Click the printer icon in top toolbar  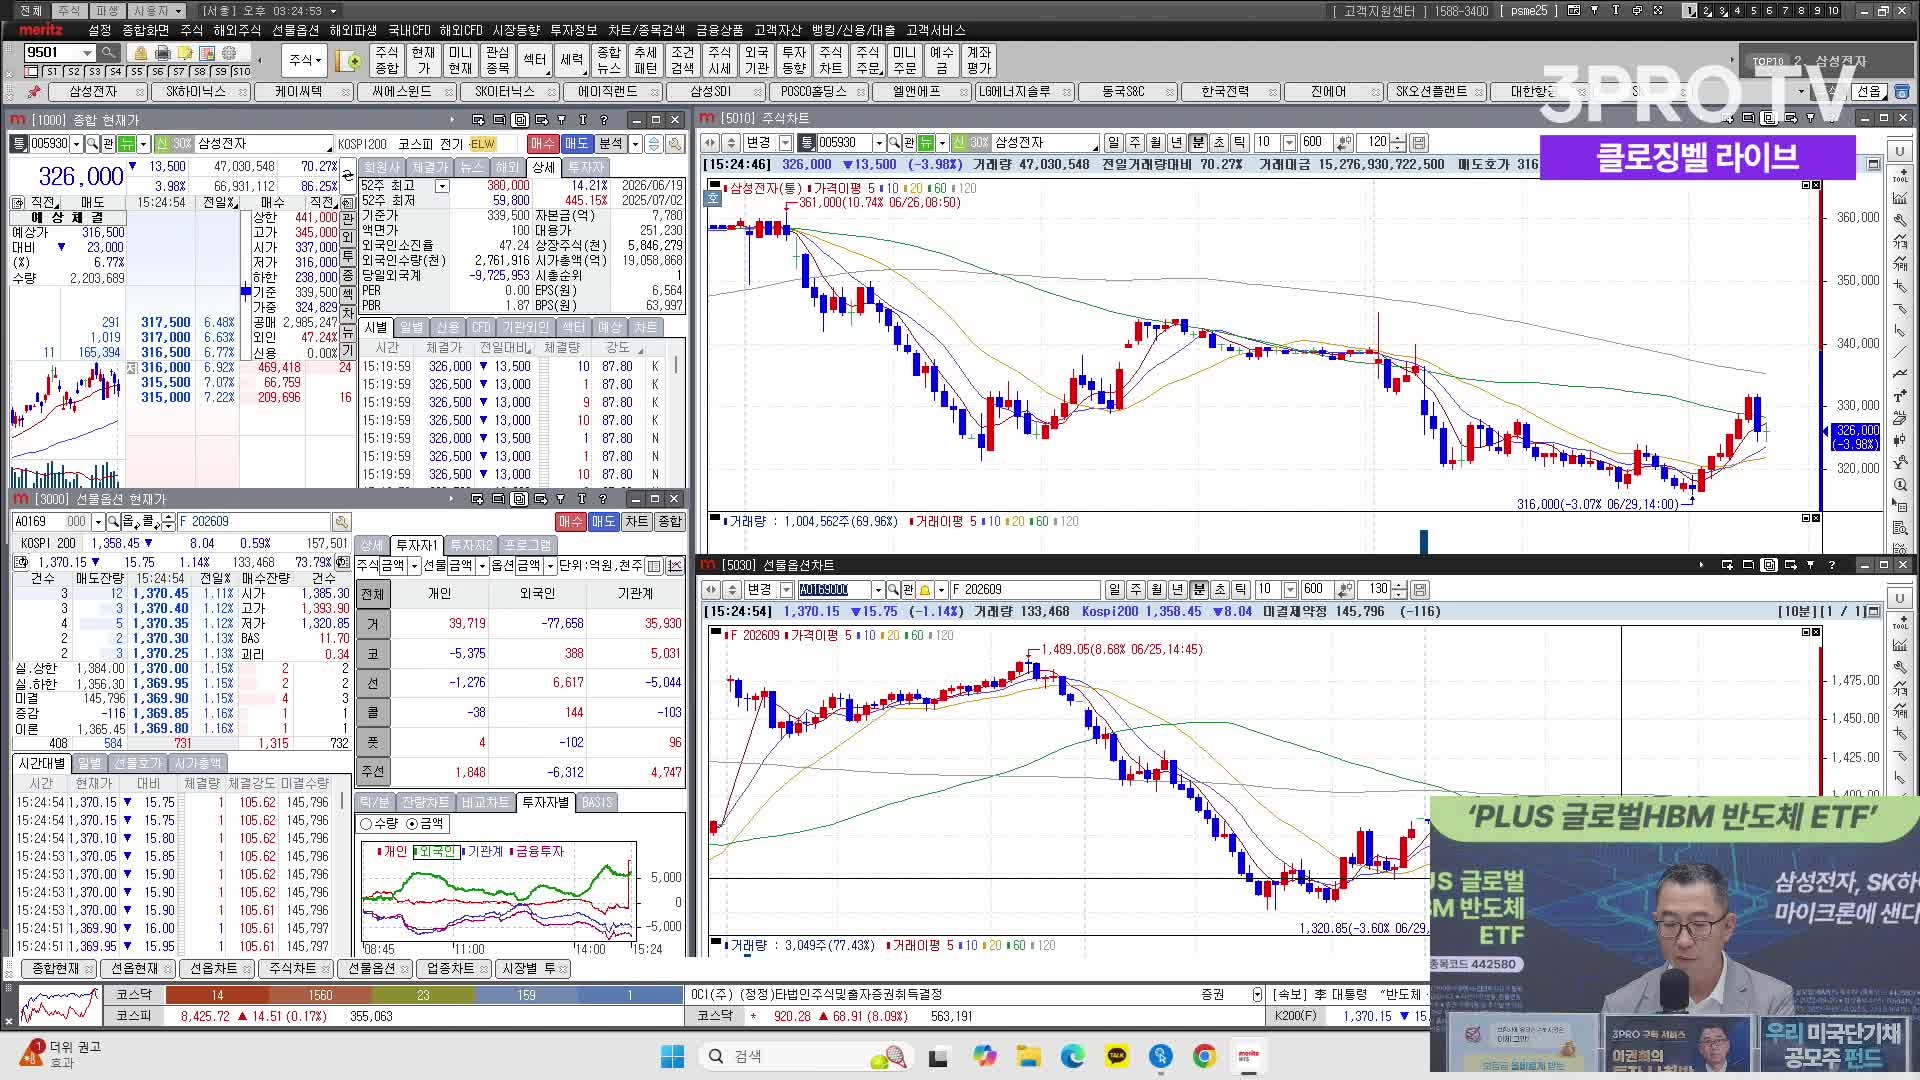tap(162, 53)
